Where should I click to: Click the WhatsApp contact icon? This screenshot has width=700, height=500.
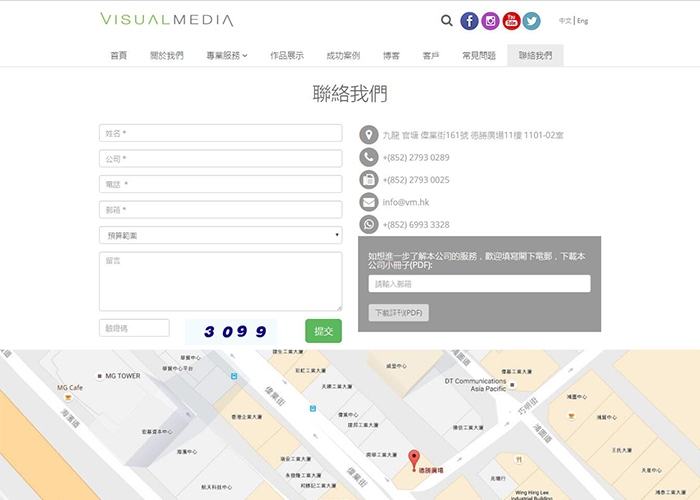coord(368,225)
